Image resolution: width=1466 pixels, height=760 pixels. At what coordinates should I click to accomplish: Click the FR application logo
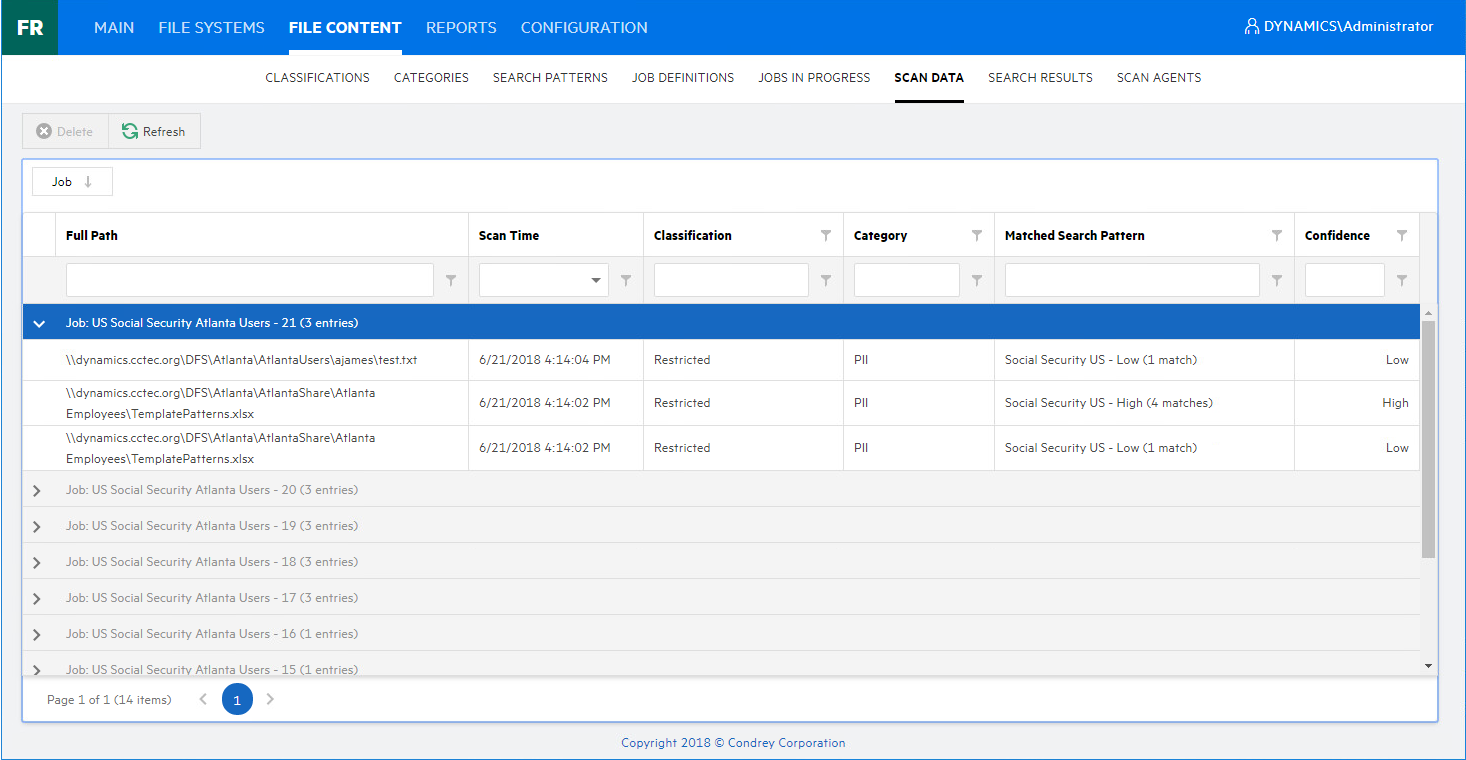29,27
